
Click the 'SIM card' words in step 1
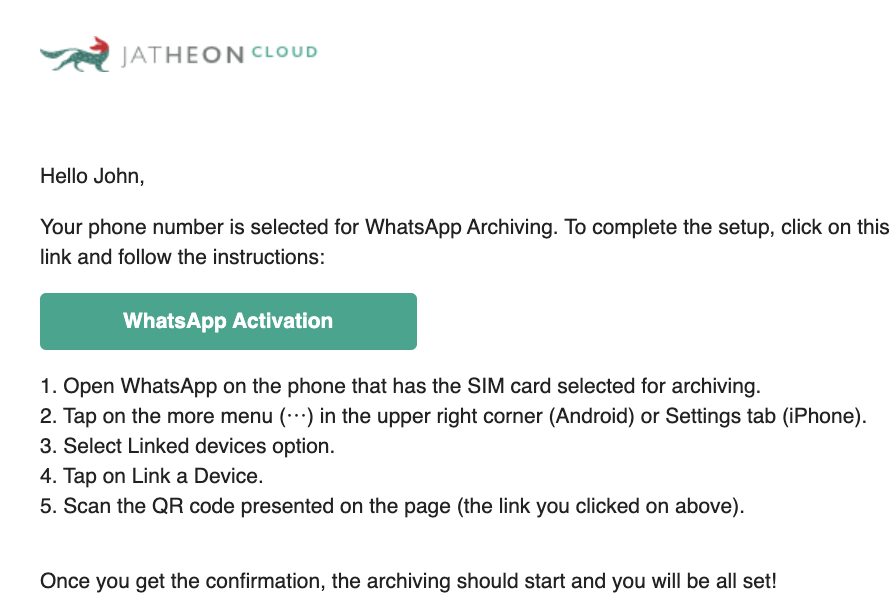[509, 386]
